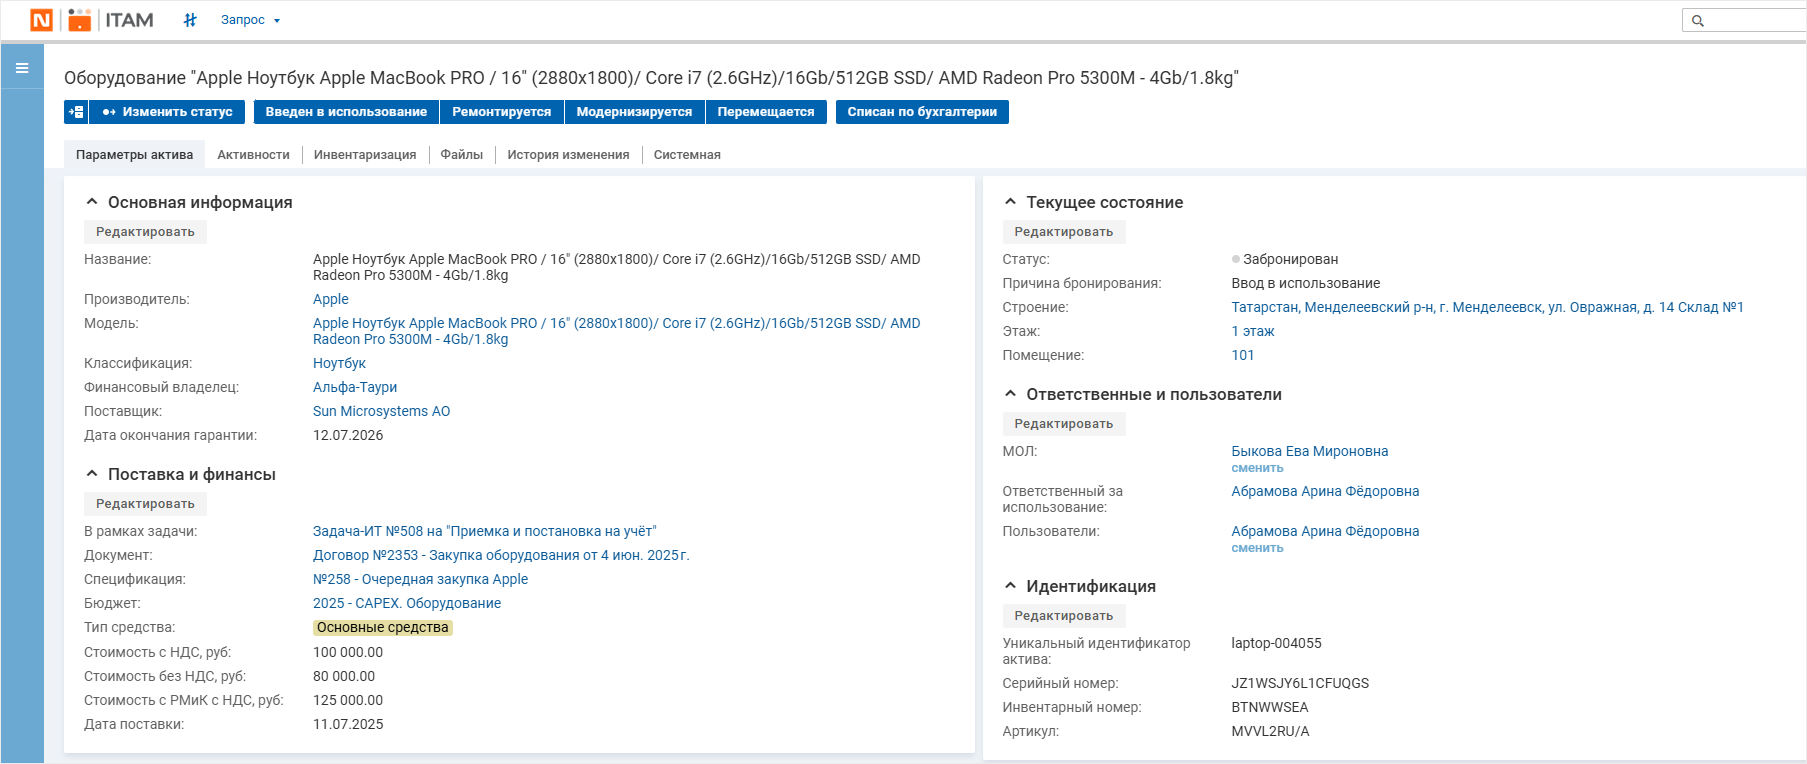Screen dimensions: 1807x764
Task: Click the Изменить статус button
Action: click(x=167, y=112)
